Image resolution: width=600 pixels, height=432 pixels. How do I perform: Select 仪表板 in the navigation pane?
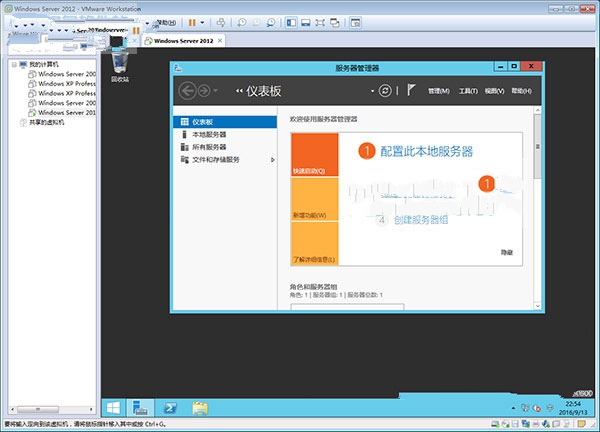(225, 122)
